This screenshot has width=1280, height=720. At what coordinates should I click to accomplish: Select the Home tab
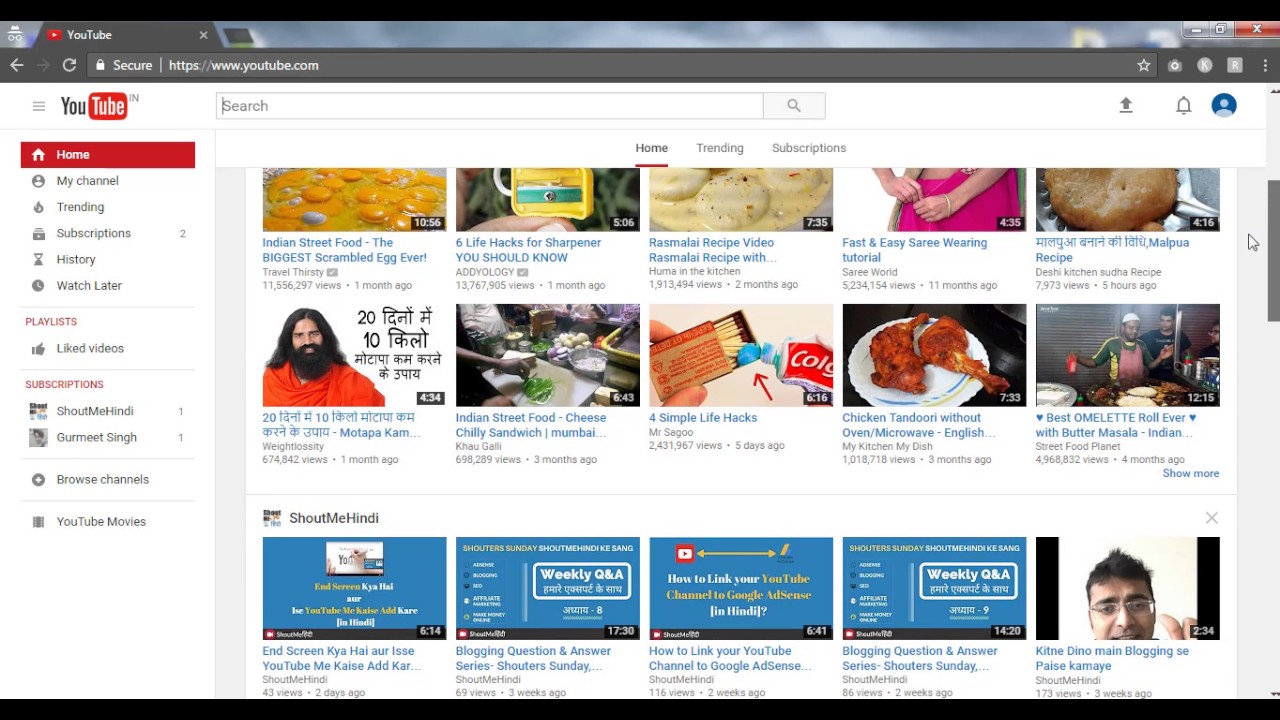[x=652, y=148]
